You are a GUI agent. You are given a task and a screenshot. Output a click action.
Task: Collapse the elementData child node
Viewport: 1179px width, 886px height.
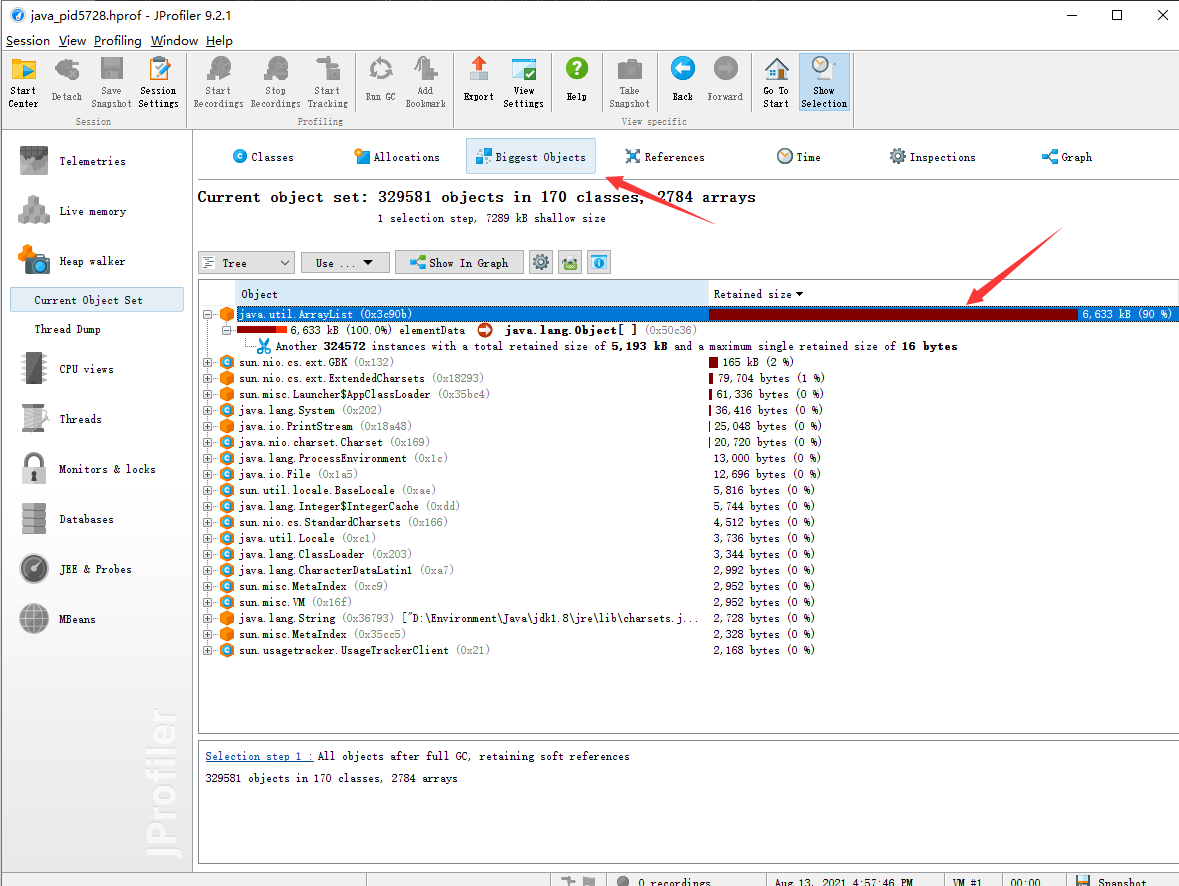tap(226, 330)
